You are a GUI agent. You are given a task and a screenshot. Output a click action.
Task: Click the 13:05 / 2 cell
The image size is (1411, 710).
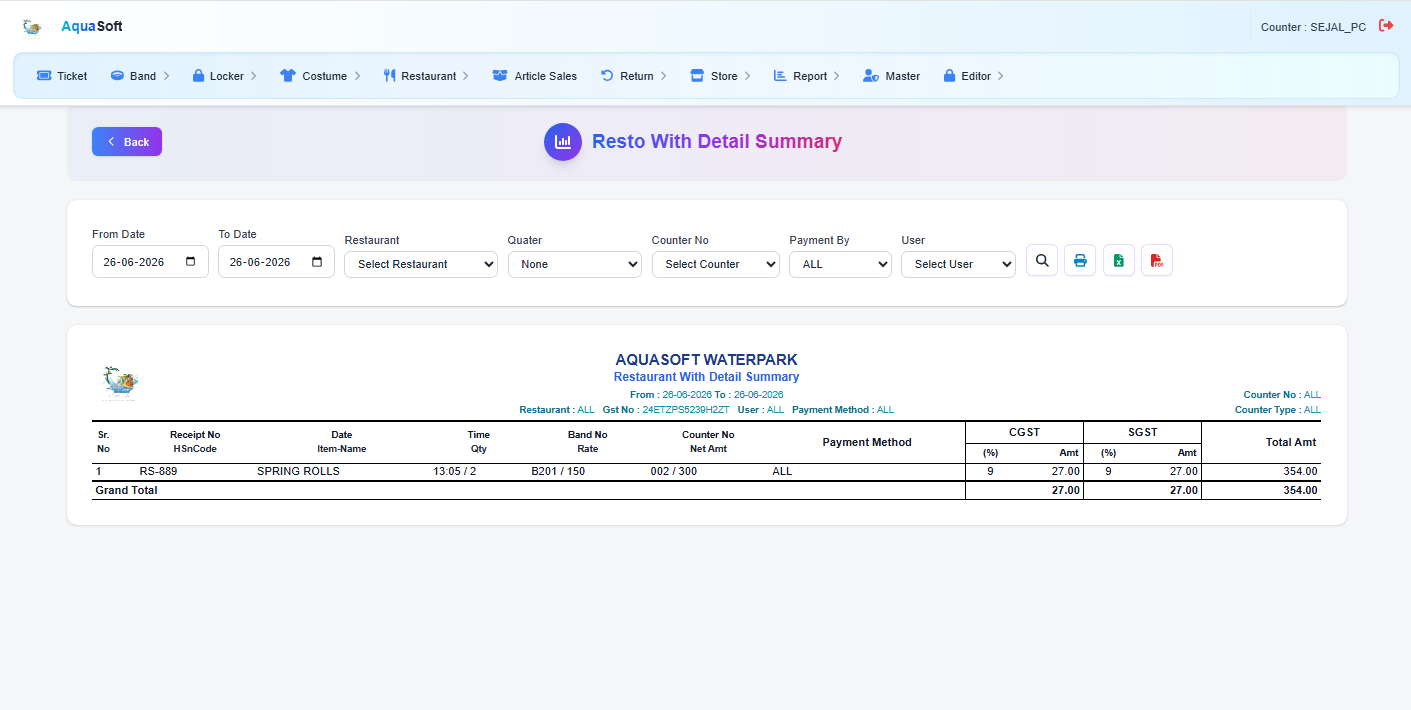tap(454, 471)
